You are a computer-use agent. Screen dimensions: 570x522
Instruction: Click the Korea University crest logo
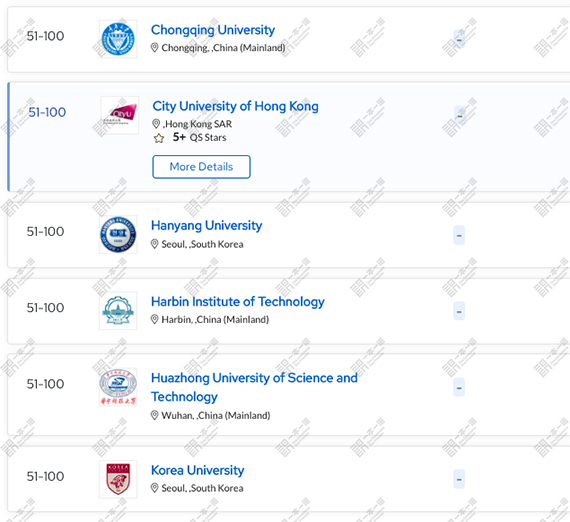(x=118, y=479)
